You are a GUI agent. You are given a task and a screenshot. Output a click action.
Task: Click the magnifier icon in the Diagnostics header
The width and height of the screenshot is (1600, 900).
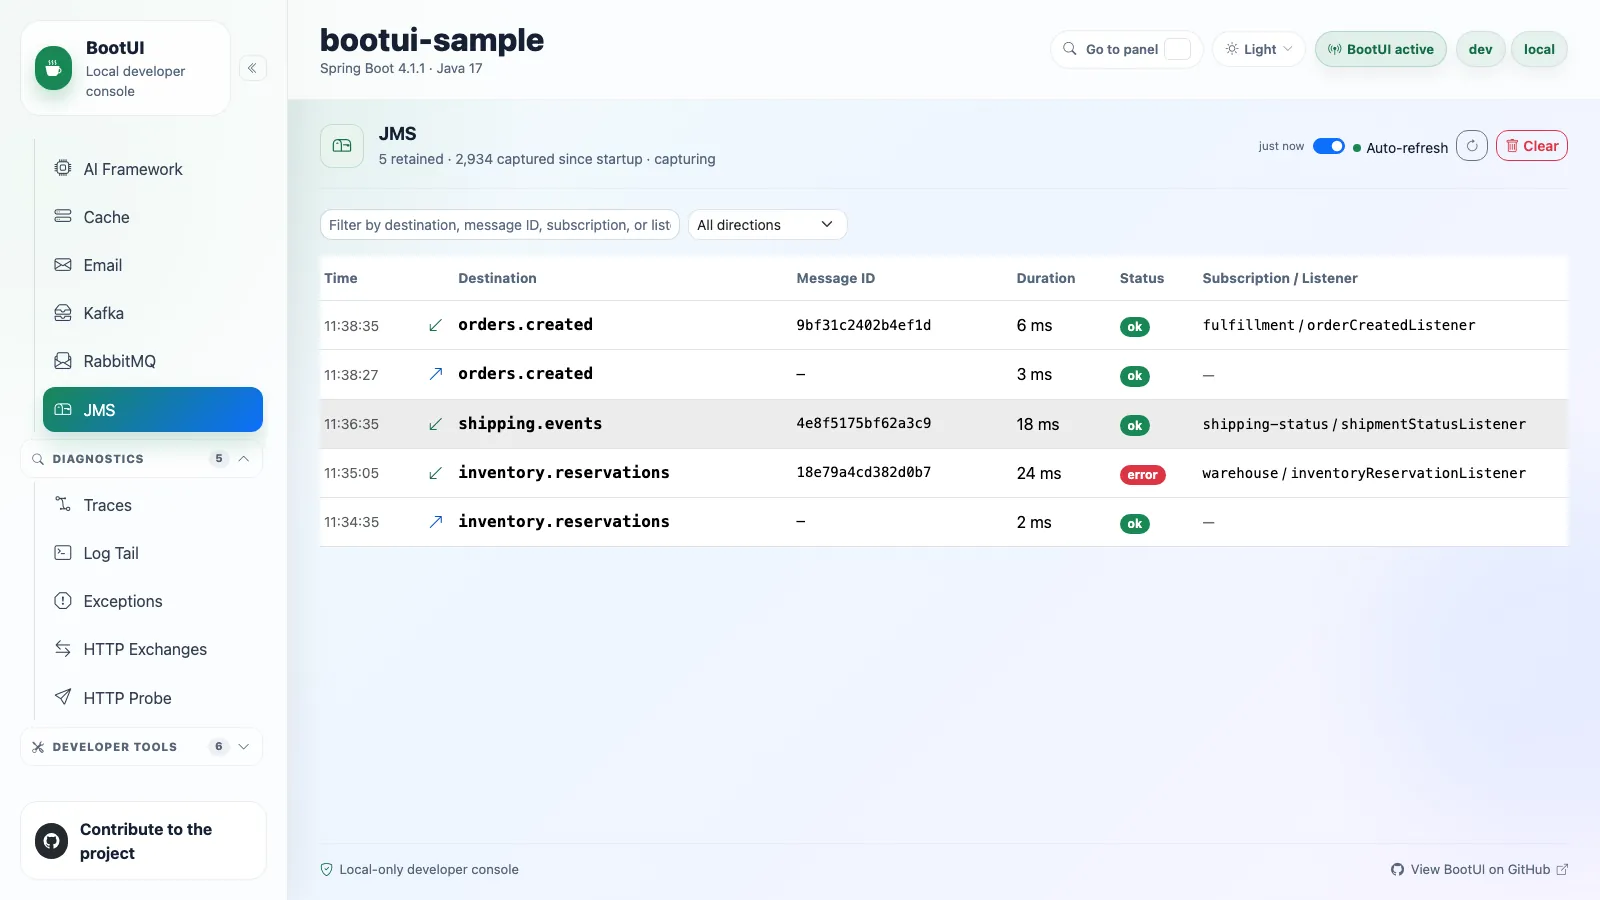pyautogui.click(x=38, y=459)
